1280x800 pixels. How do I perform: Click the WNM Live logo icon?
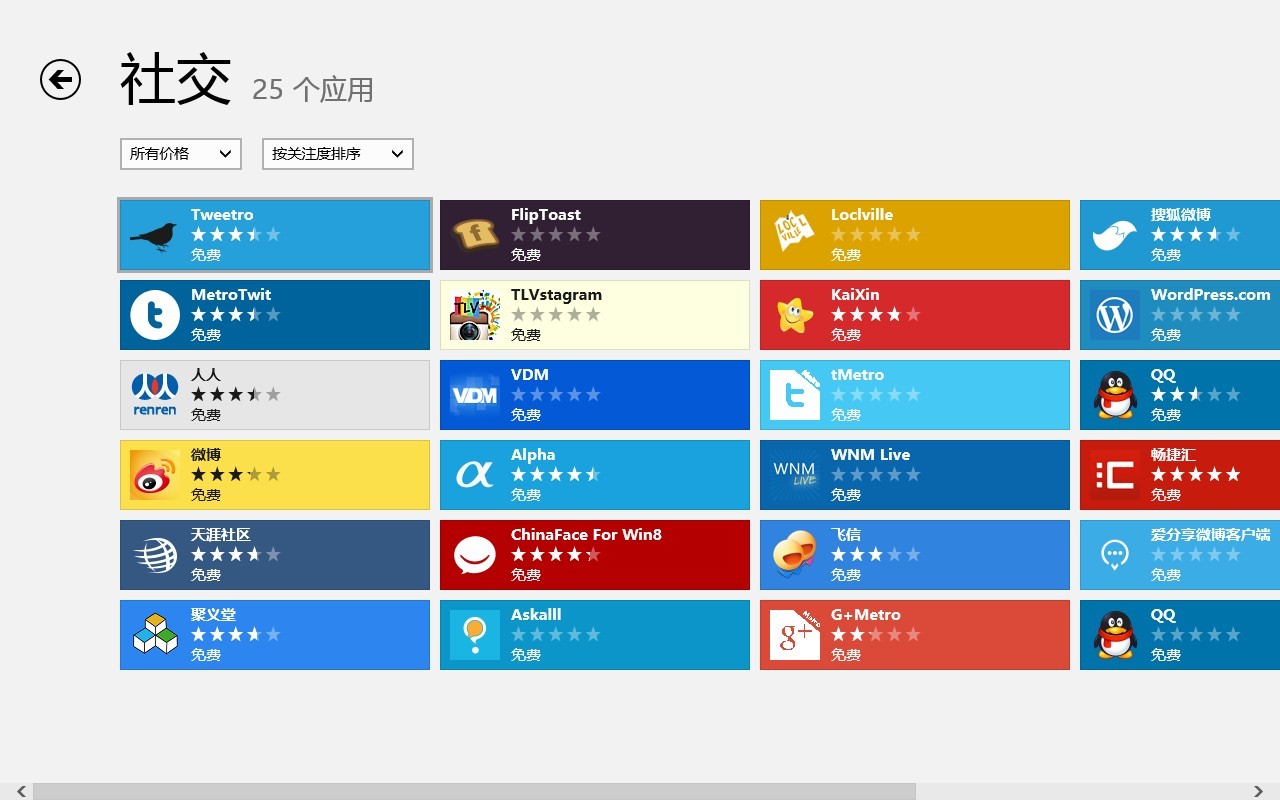(795, 475)
